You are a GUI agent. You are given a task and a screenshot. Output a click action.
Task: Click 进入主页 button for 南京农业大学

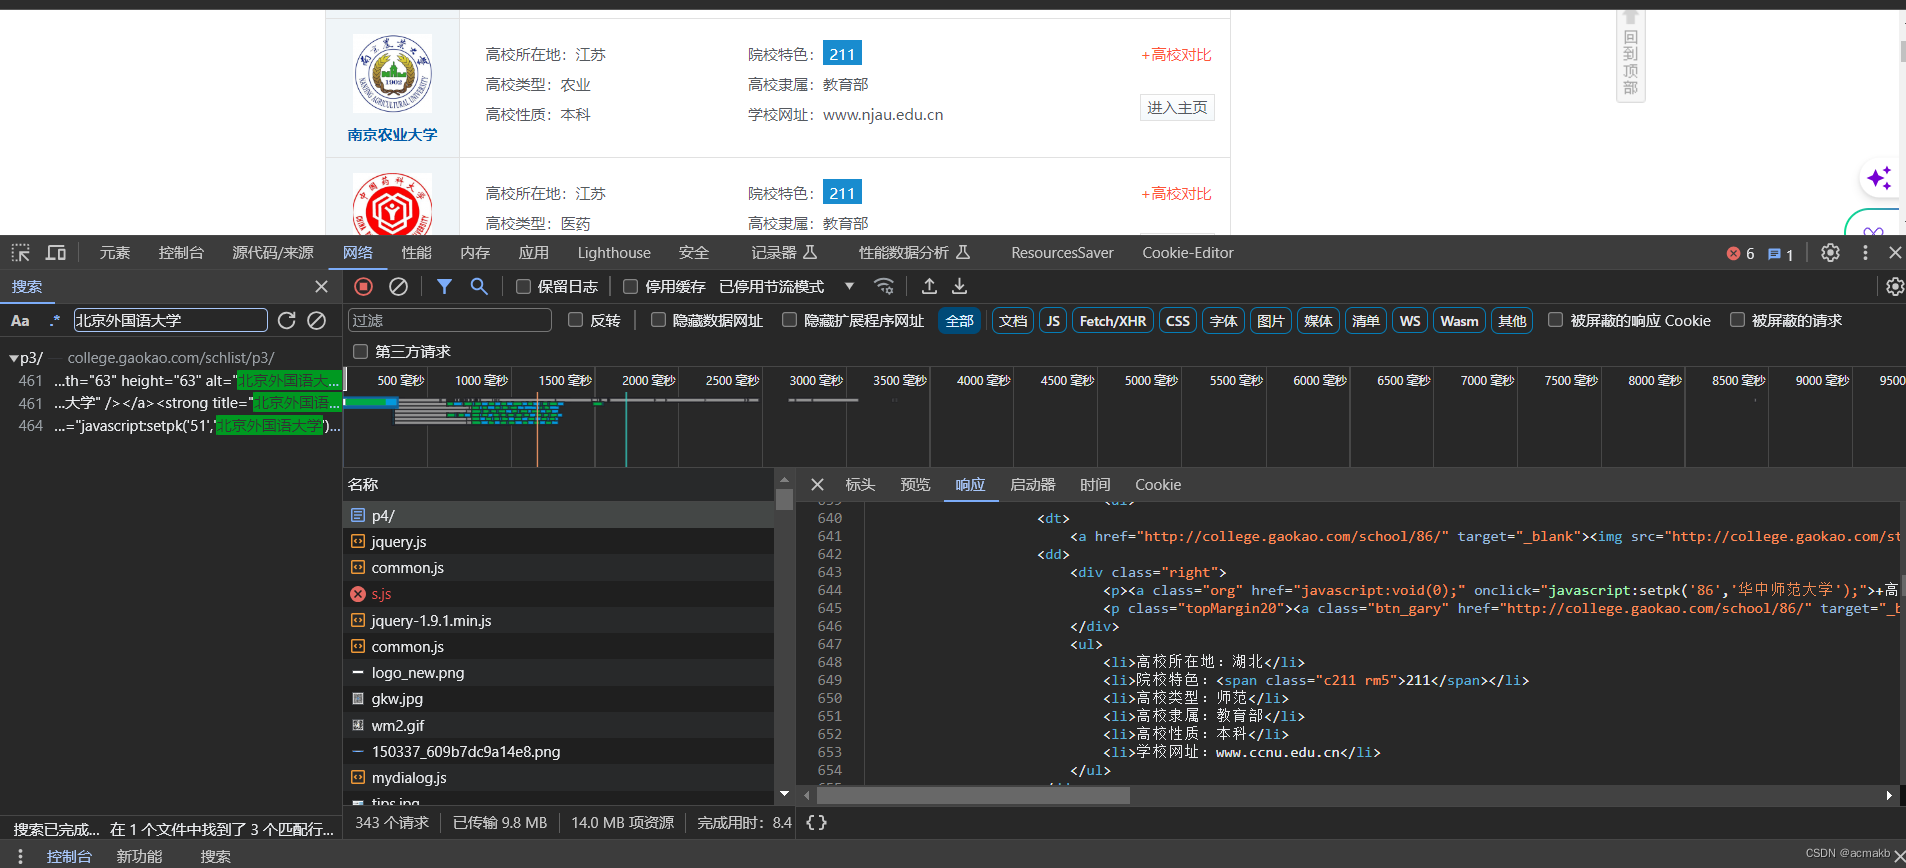click(1177, 108)
